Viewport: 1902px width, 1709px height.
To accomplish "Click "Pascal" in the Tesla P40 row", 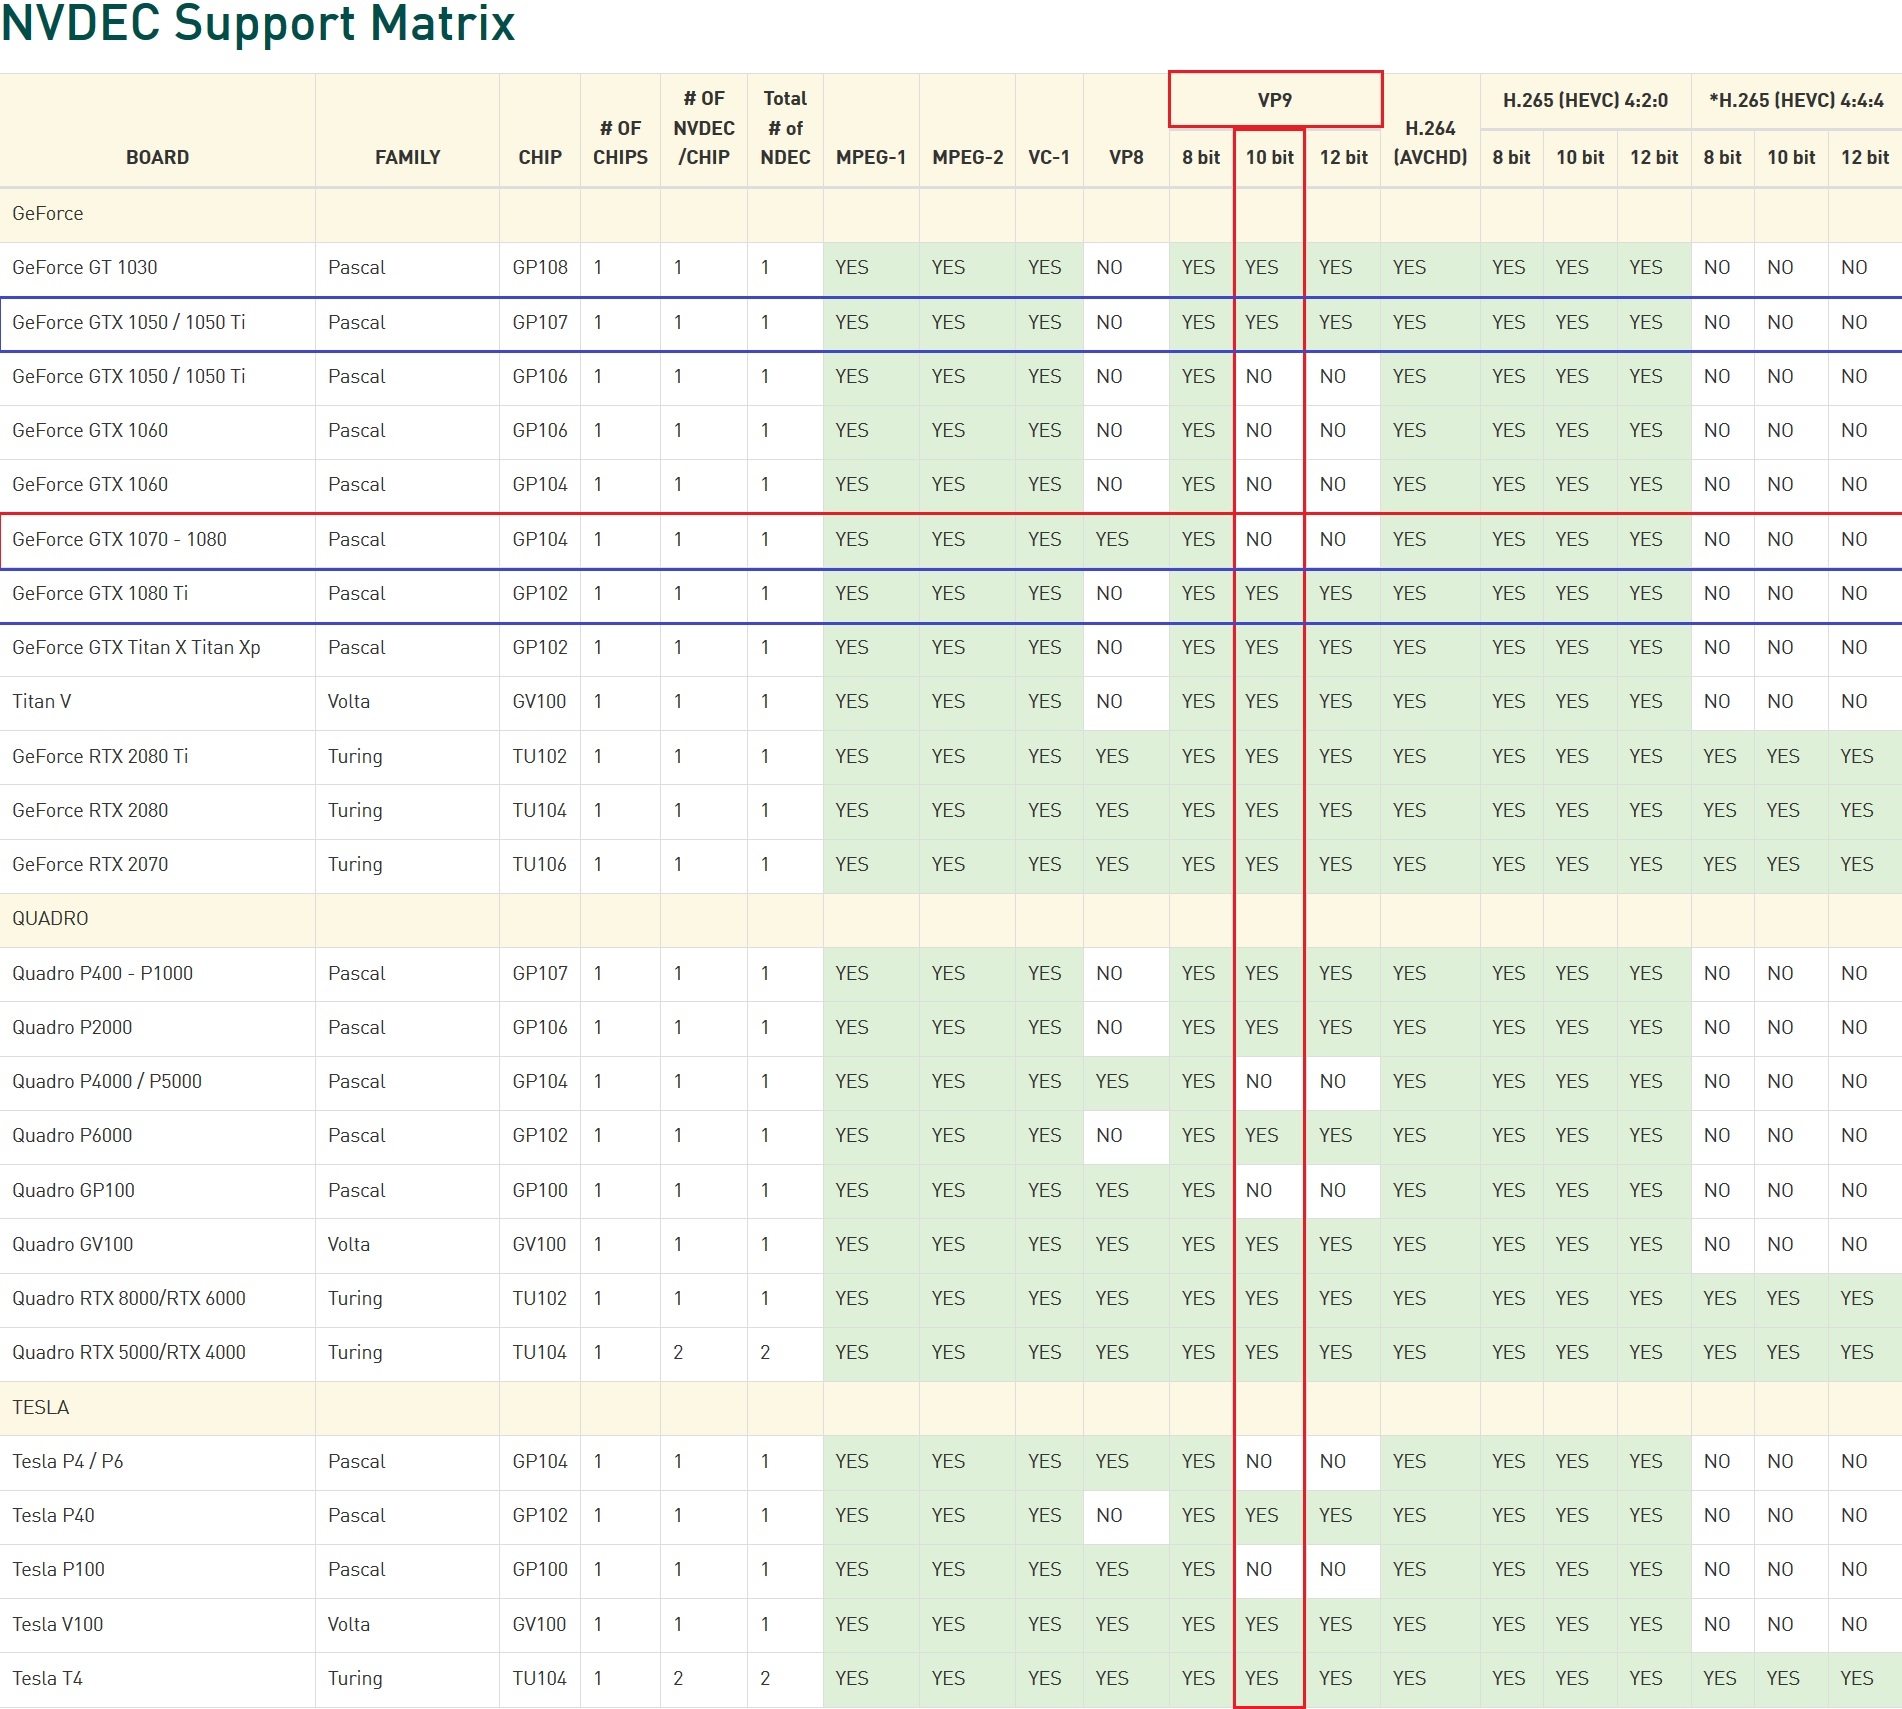I will [x=357, y=1515].
